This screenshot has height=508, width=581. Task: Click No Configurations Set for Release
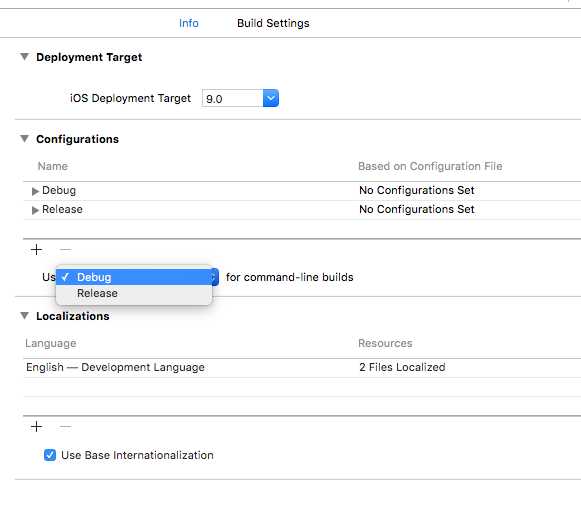pos(416,209)
